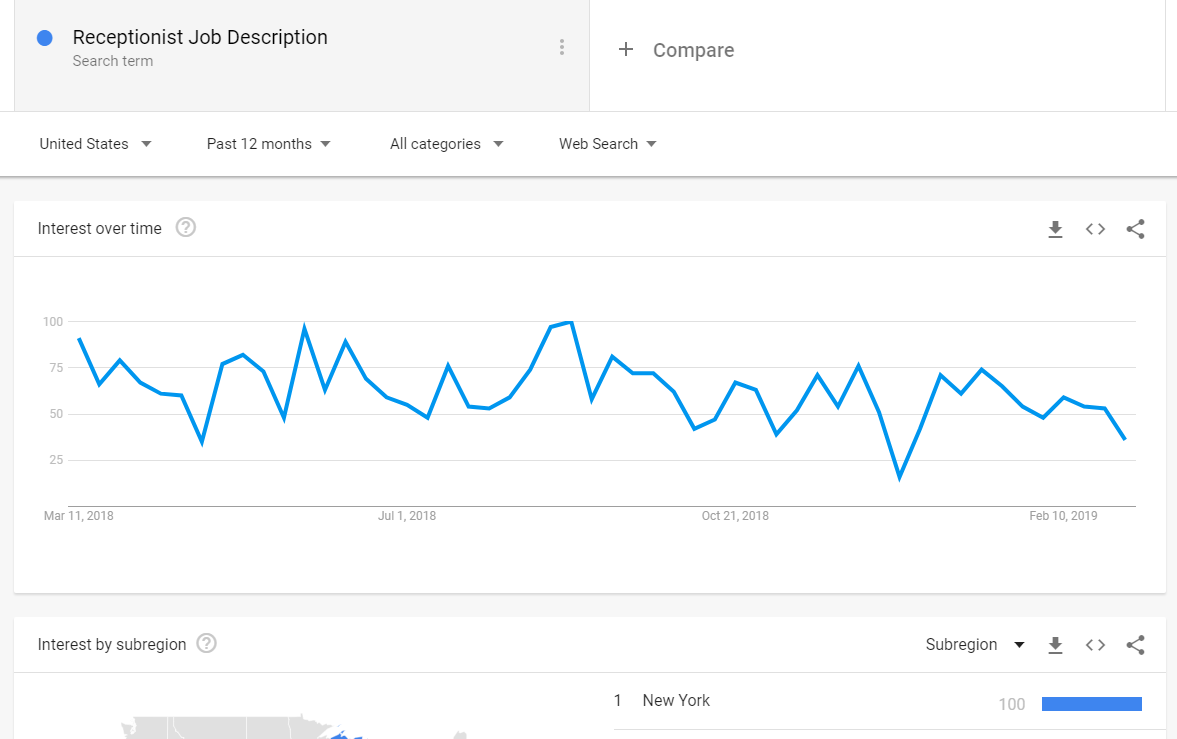This screenshot has height=739, width=1177.
Task: Open help for Interest over time
Action: [185, 227]
